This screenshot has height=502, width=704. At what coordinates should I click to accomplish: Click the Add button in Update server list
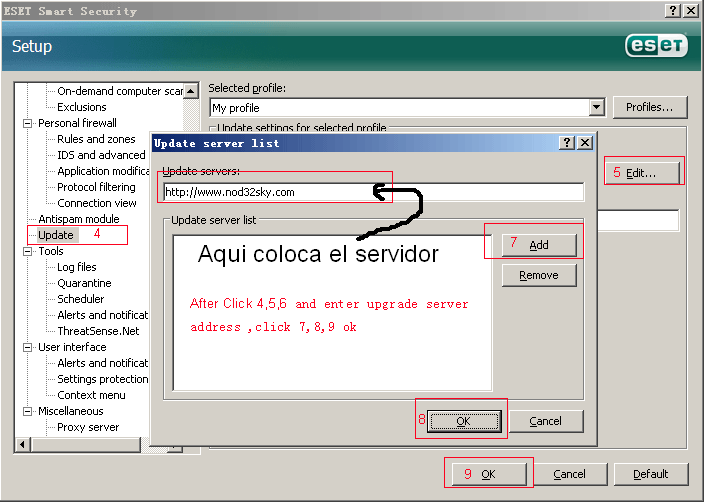[x=539, y=245]
